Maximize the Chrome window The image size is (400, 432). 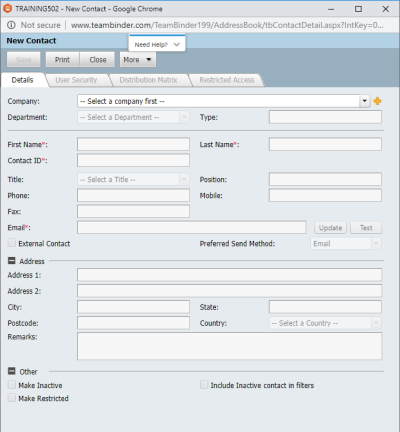(x=358, y=9)
